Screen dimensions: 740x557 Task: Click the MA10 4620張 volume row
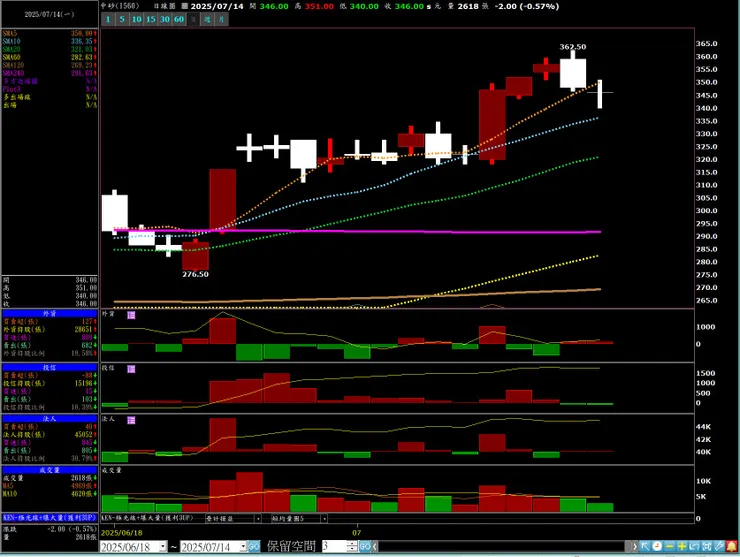[x=50, y=494]
